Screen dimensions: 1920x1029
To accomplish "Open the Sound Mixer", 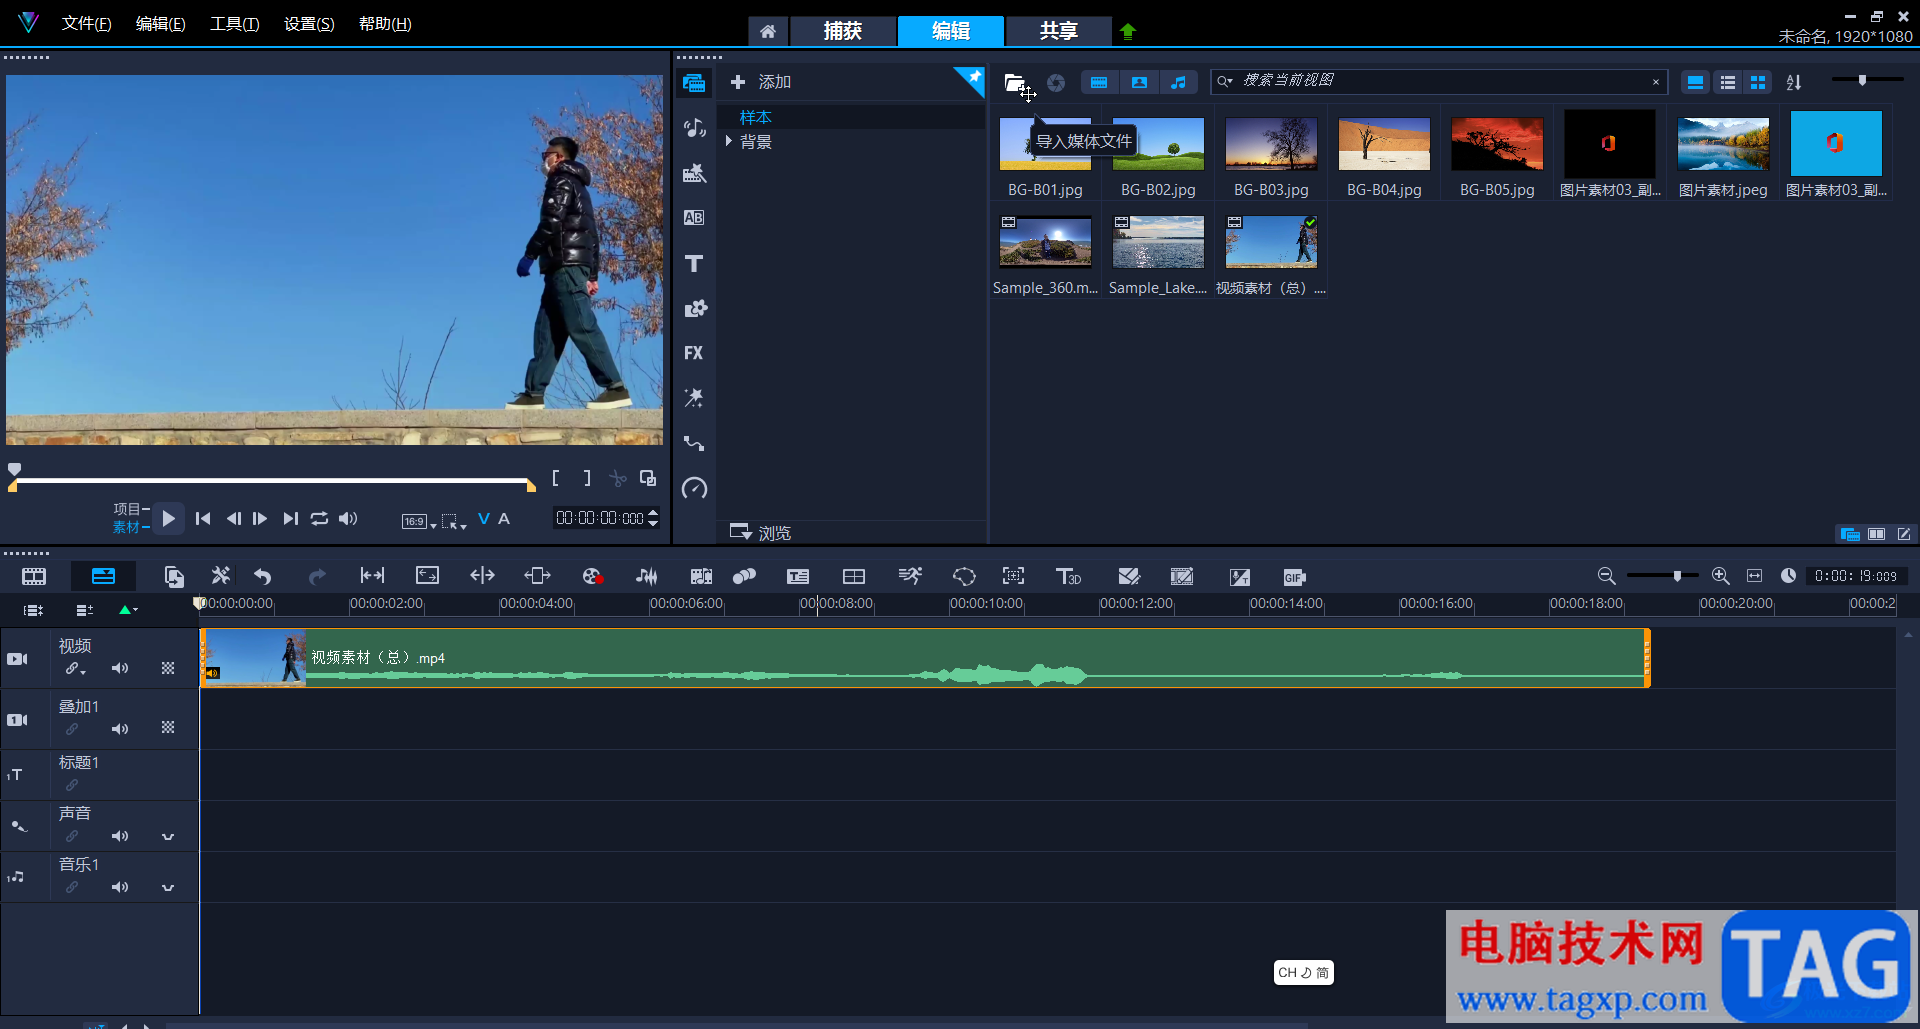I will [647, 577].
